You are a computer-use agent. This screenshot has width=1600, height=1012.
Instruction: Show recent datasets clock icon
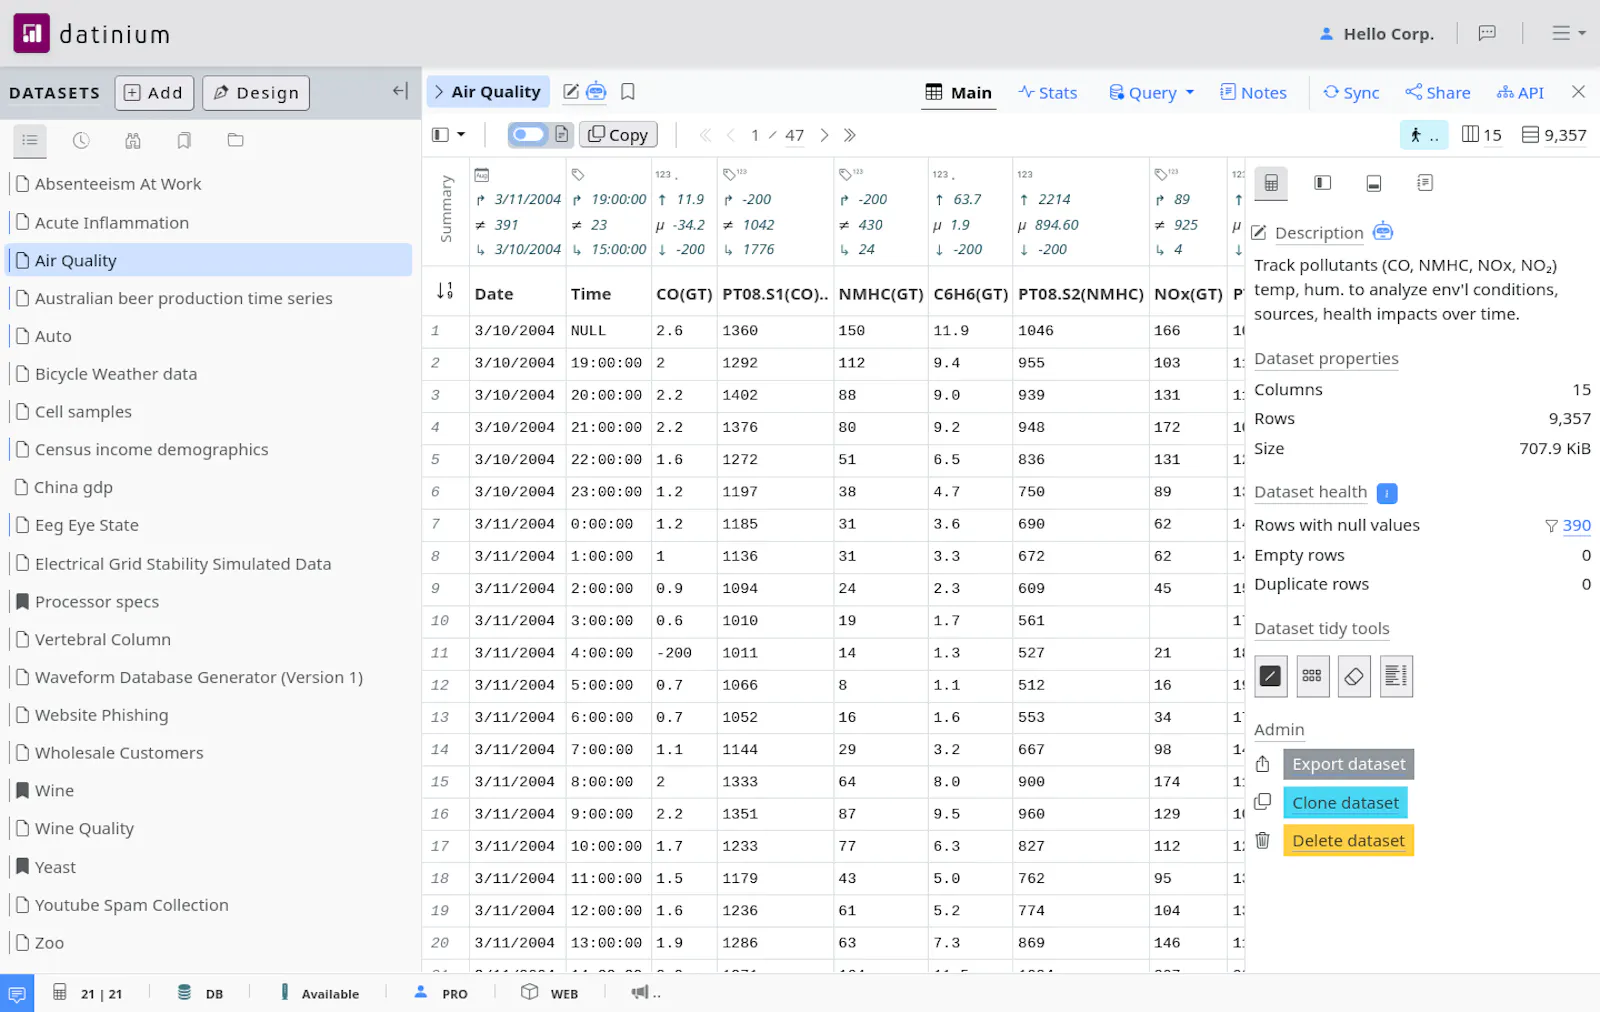(x=81, y=140)
